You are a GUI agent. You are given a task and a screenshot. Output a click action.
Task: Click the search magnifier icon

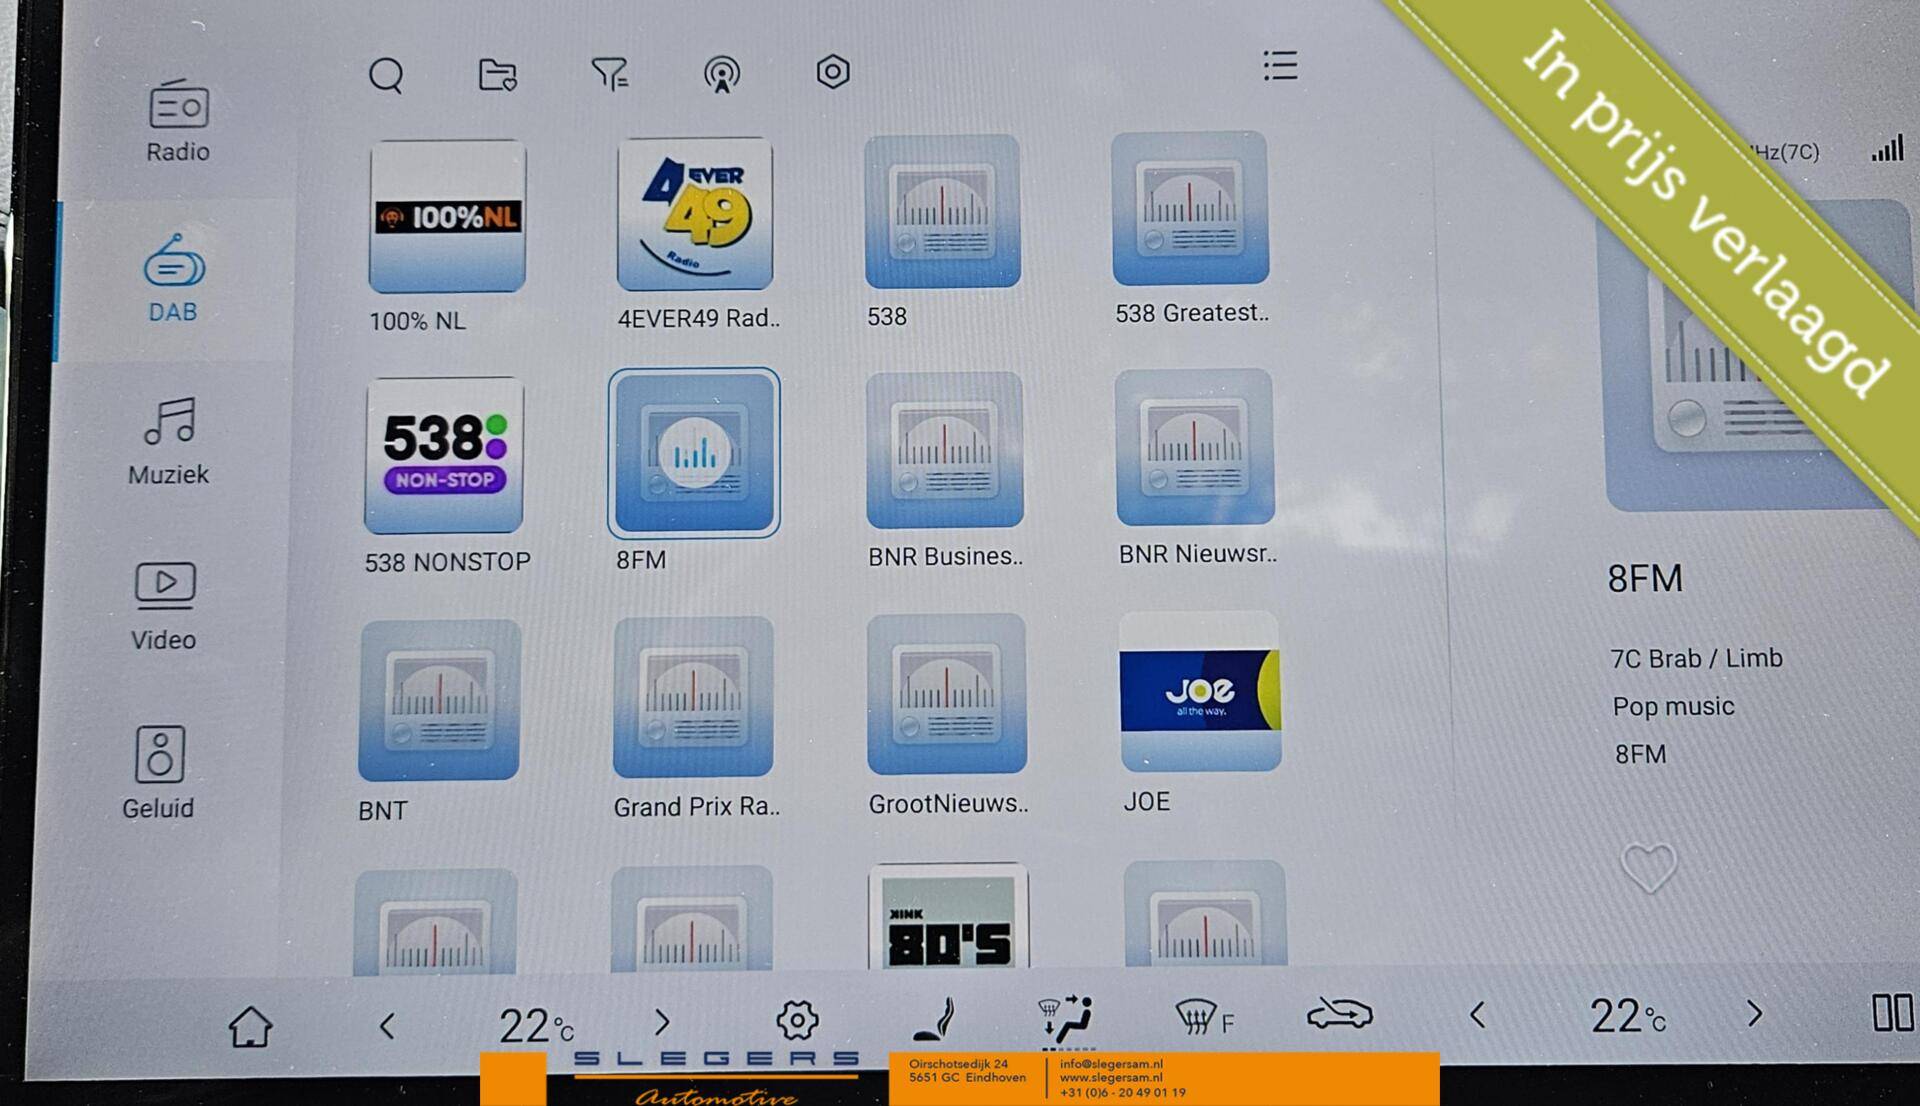click(x=386, y=75)
